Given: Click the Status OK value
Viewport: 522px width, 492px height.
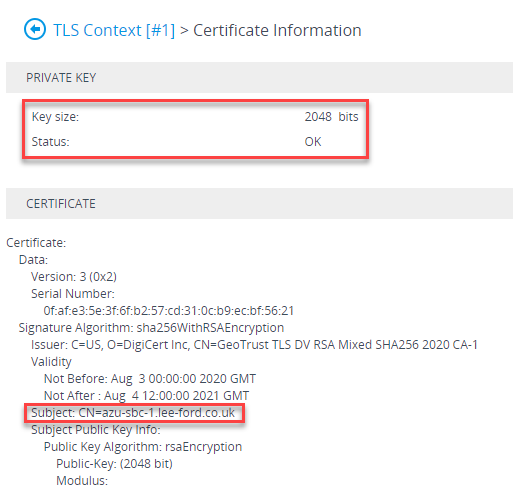Looking at the screenshot, I should point(313,142).
